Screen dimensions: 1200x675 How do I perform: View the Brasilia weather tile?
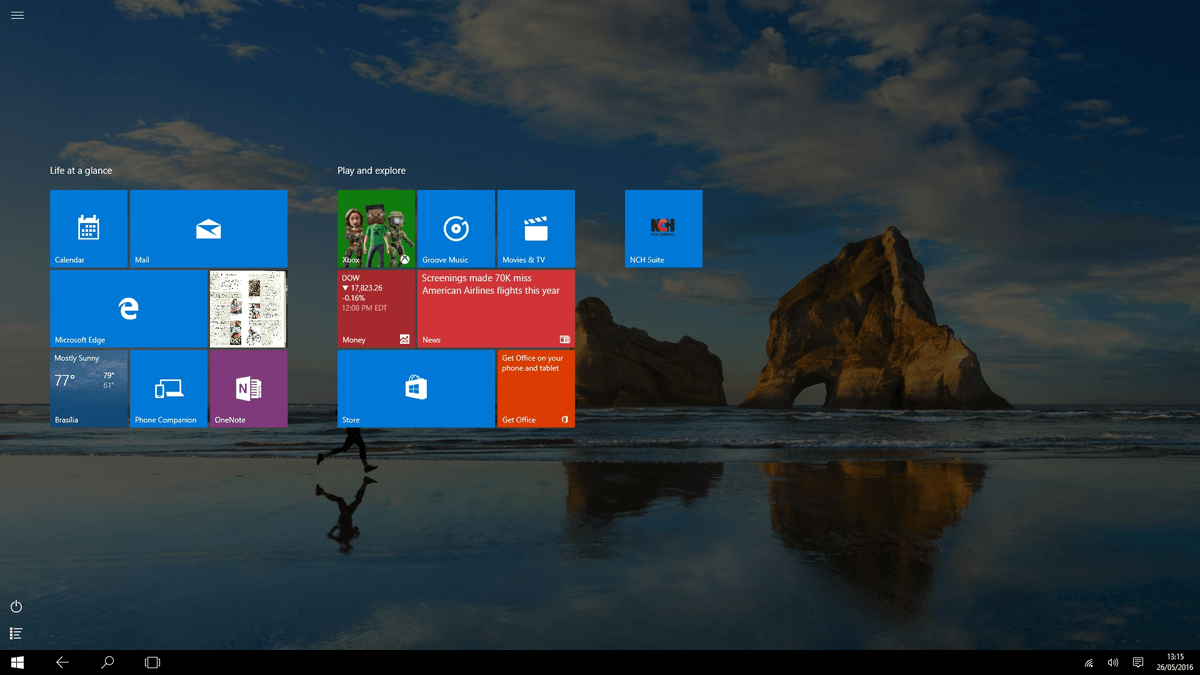click(88, 388)
